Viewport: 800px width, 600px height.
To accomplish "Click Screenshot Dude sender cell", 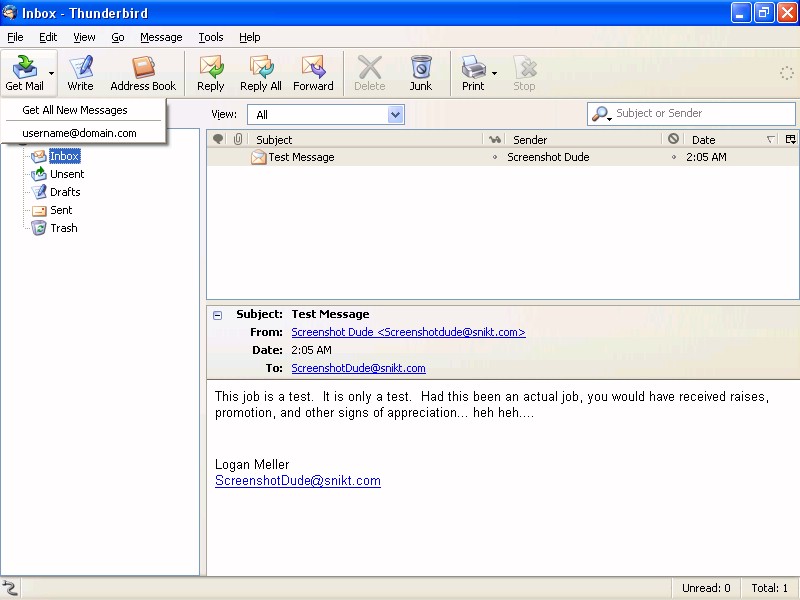I will 548,157.
